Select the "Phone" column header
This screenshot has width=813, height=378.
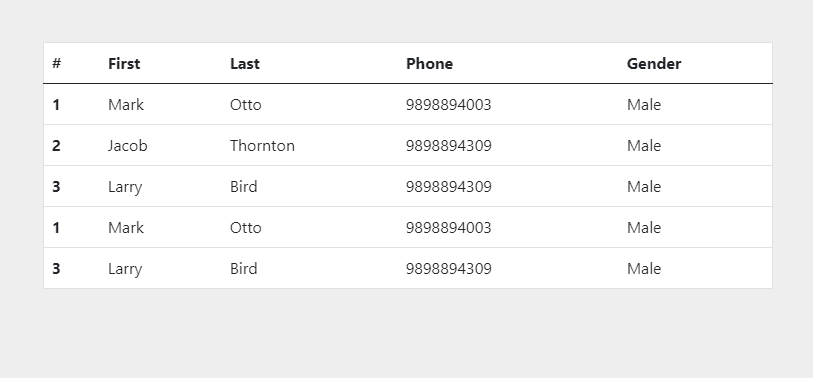[x=429, y=63]
